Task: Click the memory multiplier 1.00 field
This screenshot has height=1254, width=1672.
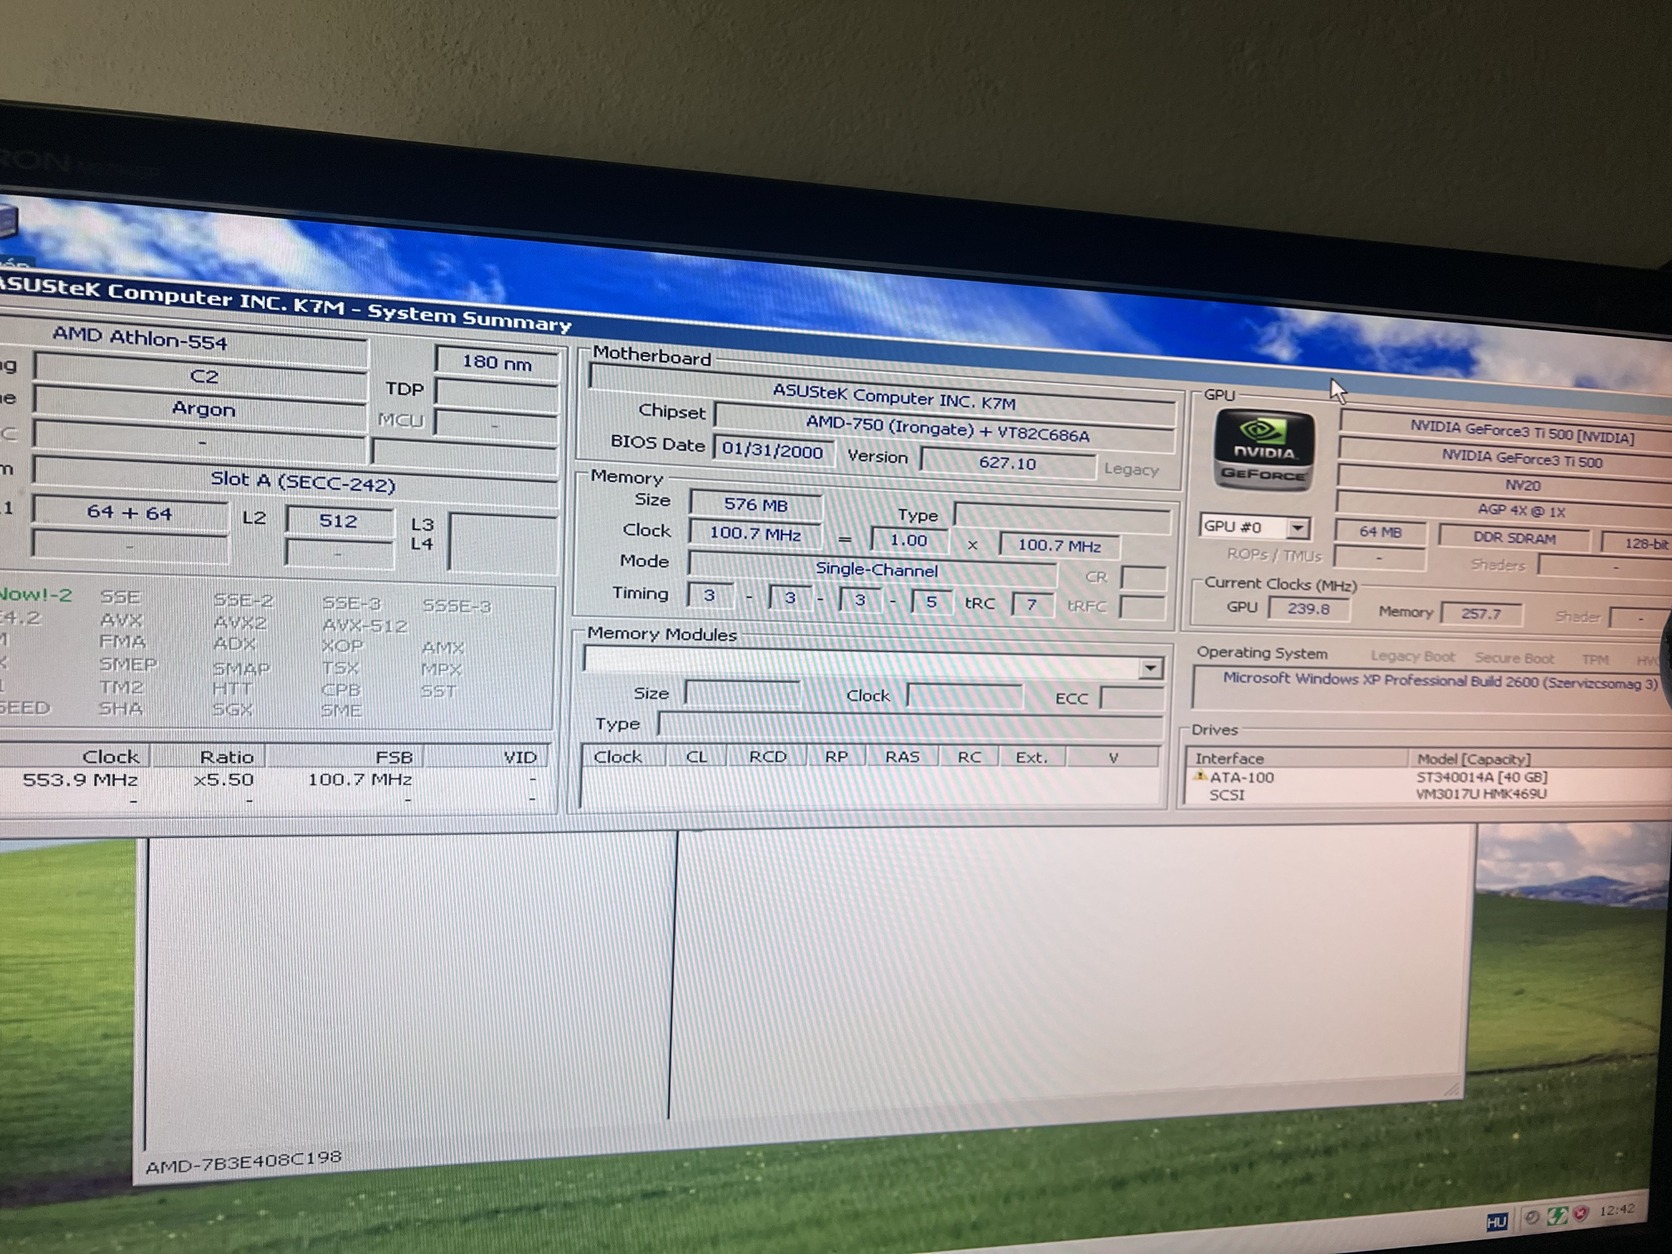Action: point(908,540)
